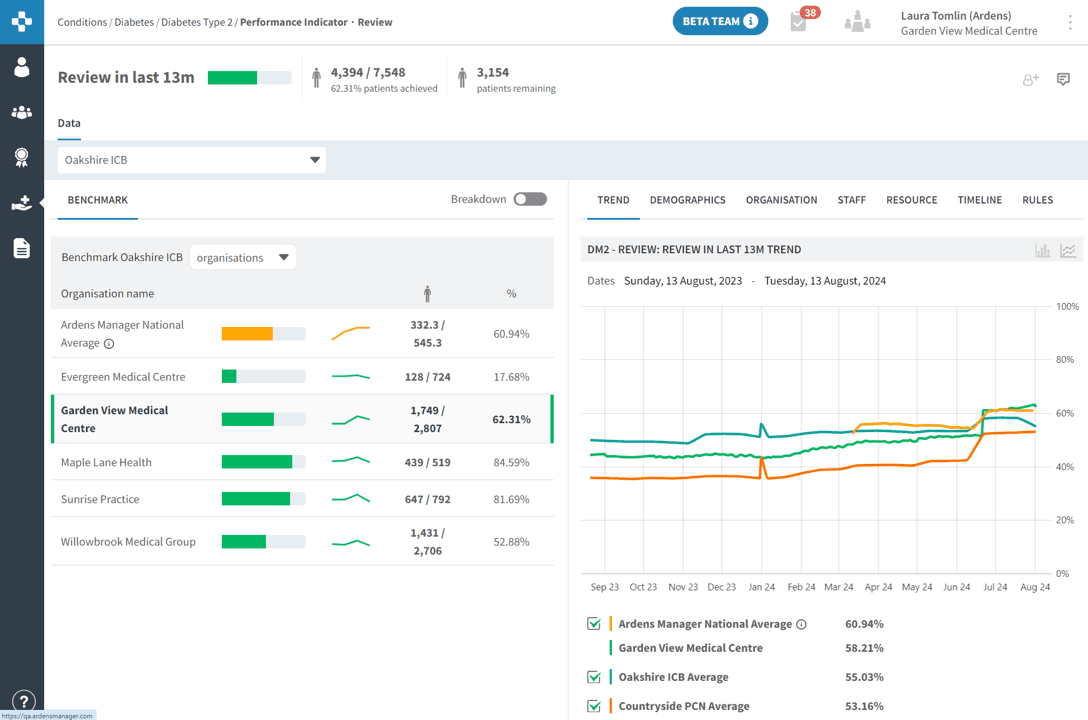The width and height of the screenshot is (1088, 720).
Task: Open the document report sidebar icon
Action: [x=21, y=248]
